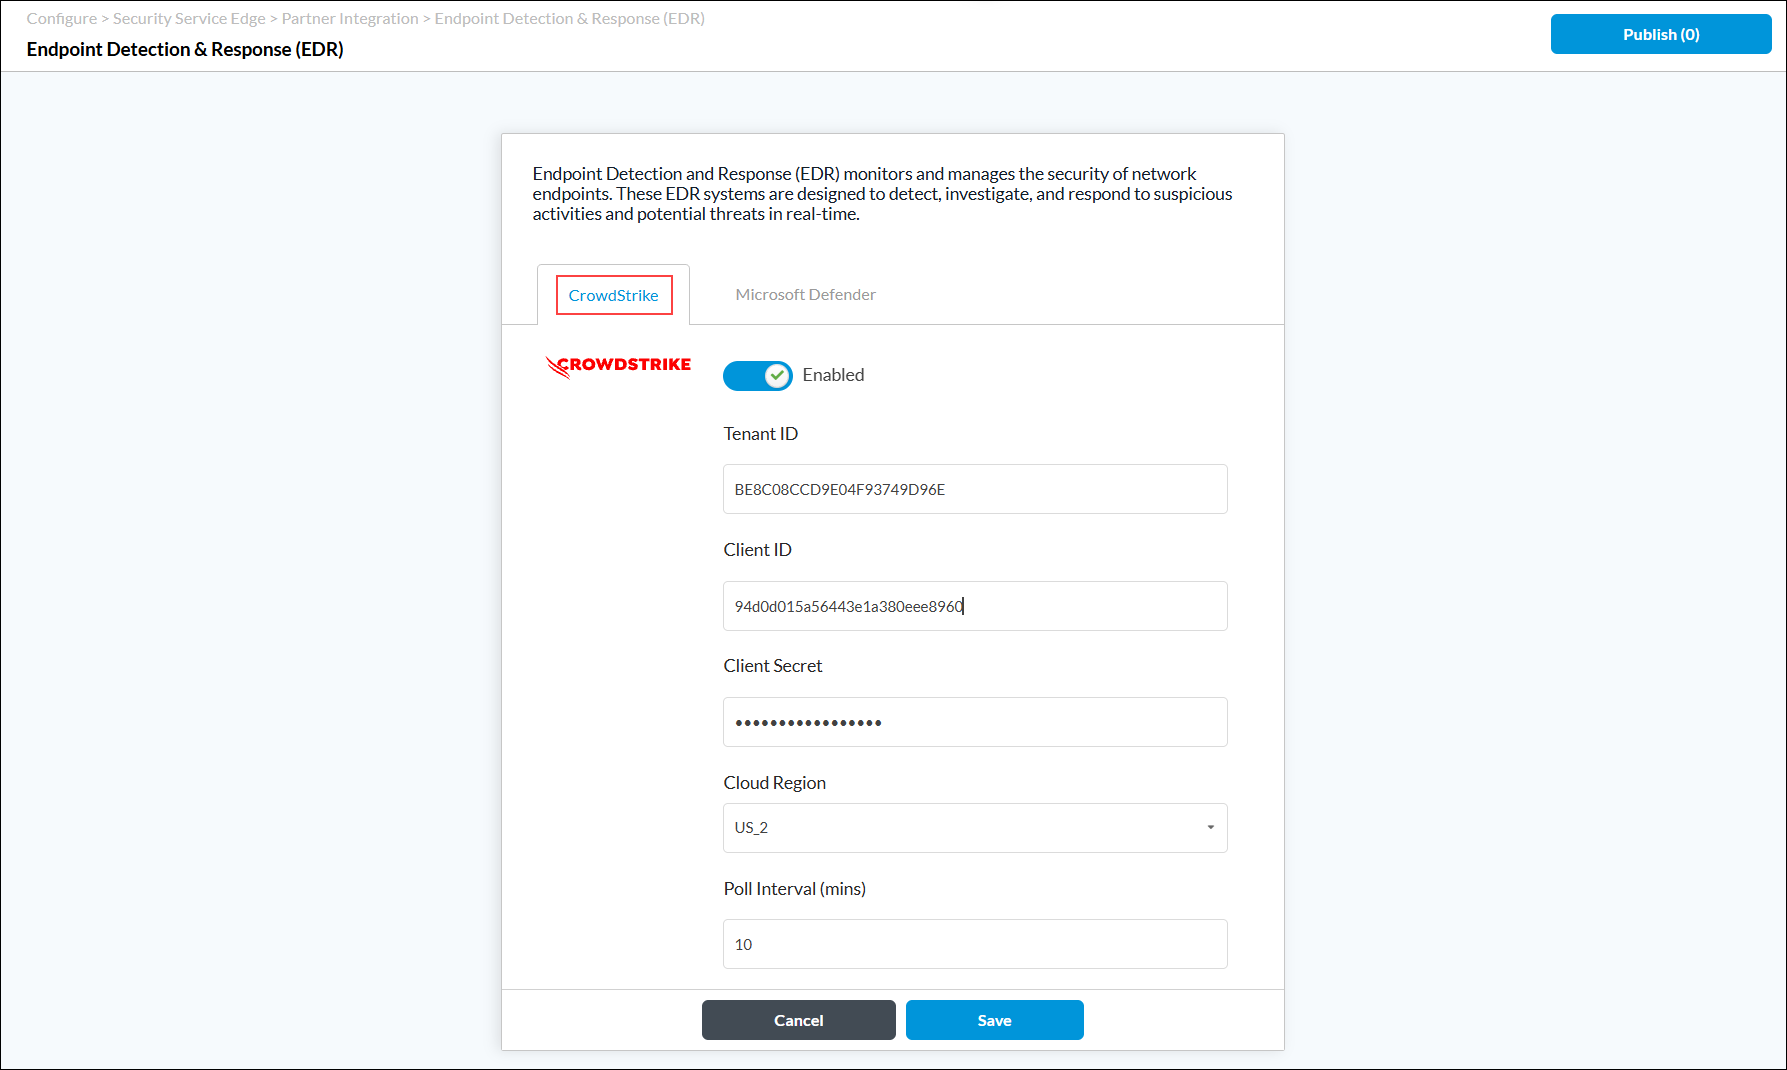Navigate to Partner Integration breadcrumb
1787x1070 pixels.
(350, 19)
